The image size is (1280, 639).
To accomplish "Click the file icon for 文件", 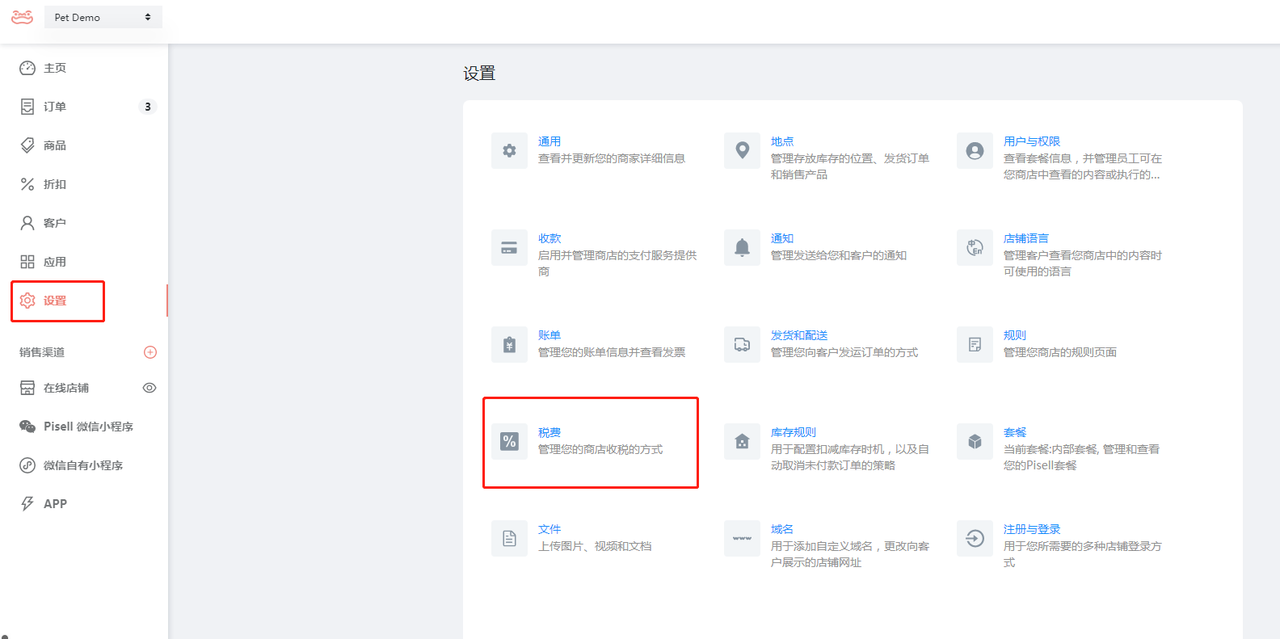I will click(509, 538).
